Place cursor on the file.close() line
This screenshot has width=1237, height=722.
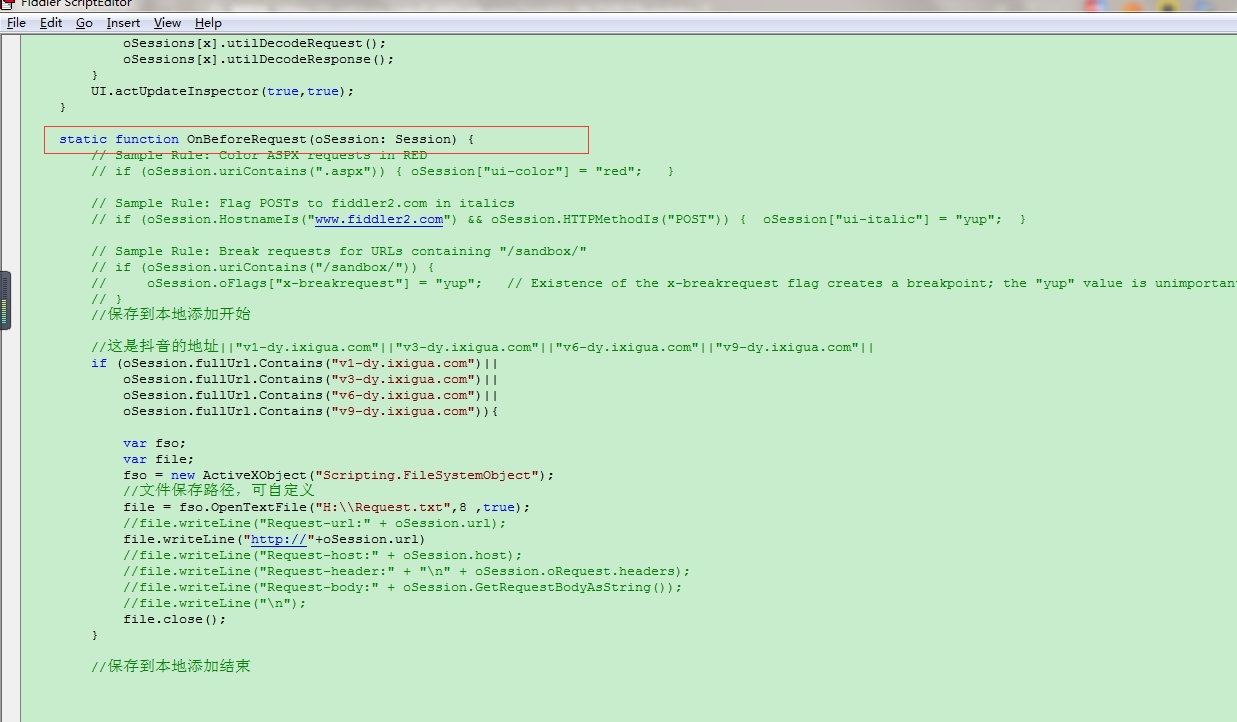[174, 619]
